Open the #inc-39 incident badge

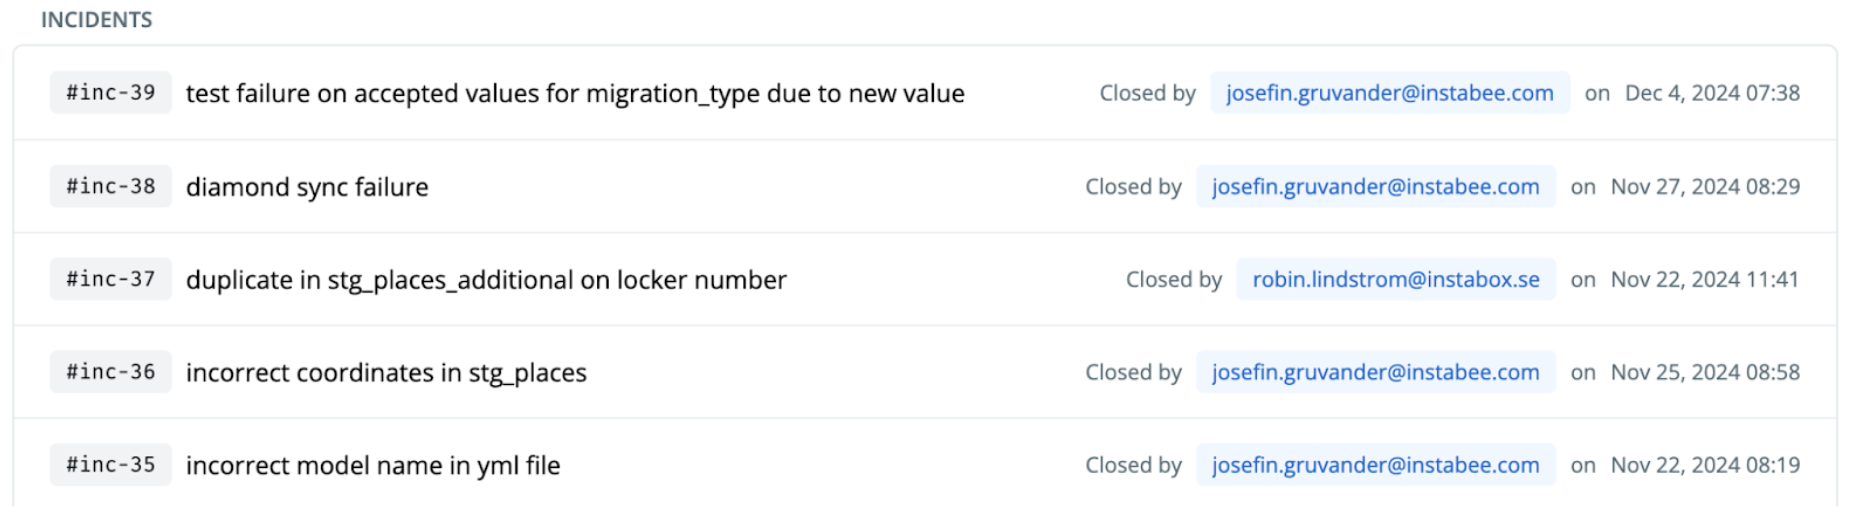tap(111, 93)
